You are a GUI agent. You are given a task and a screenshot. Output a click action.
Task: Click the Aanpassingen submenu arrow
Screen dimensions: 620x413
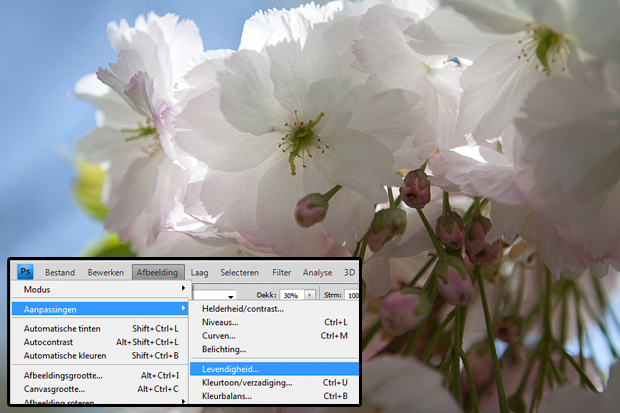tap(183, 308)
